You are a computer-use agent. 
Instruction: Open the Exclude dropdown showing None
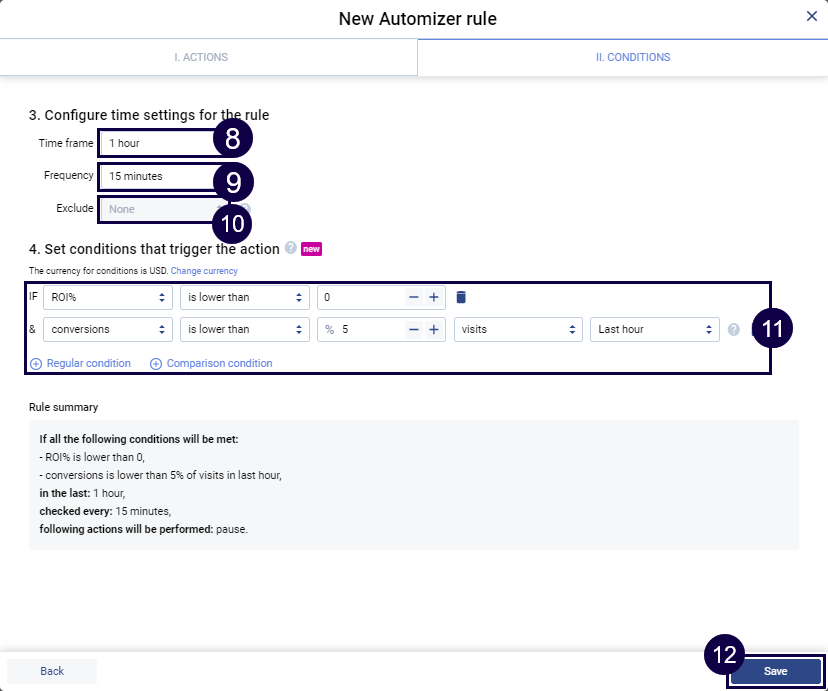point(156,209)
